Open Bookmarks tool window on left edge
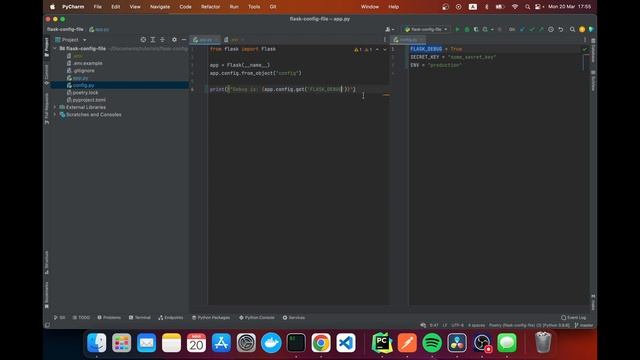Image resolution: width=640 pixels, height=360 pixels. pyautogui.click(x=47, y=295)
